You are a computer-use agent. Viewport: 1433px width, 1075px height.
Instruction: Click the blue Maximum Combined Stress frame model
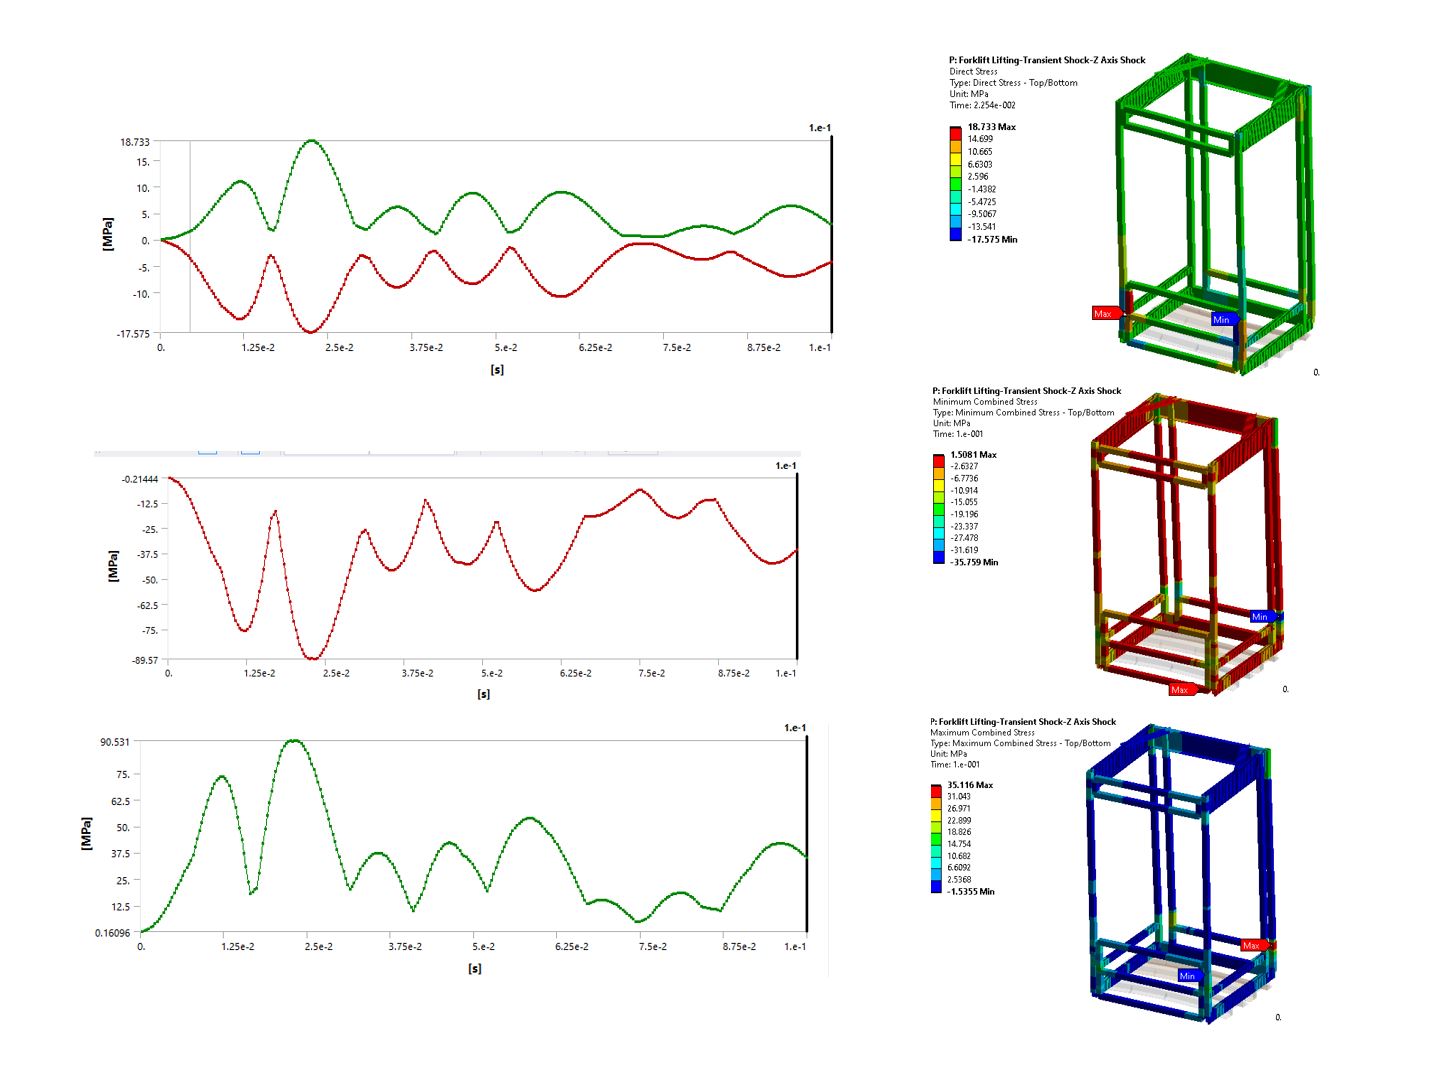(1180, 874)
